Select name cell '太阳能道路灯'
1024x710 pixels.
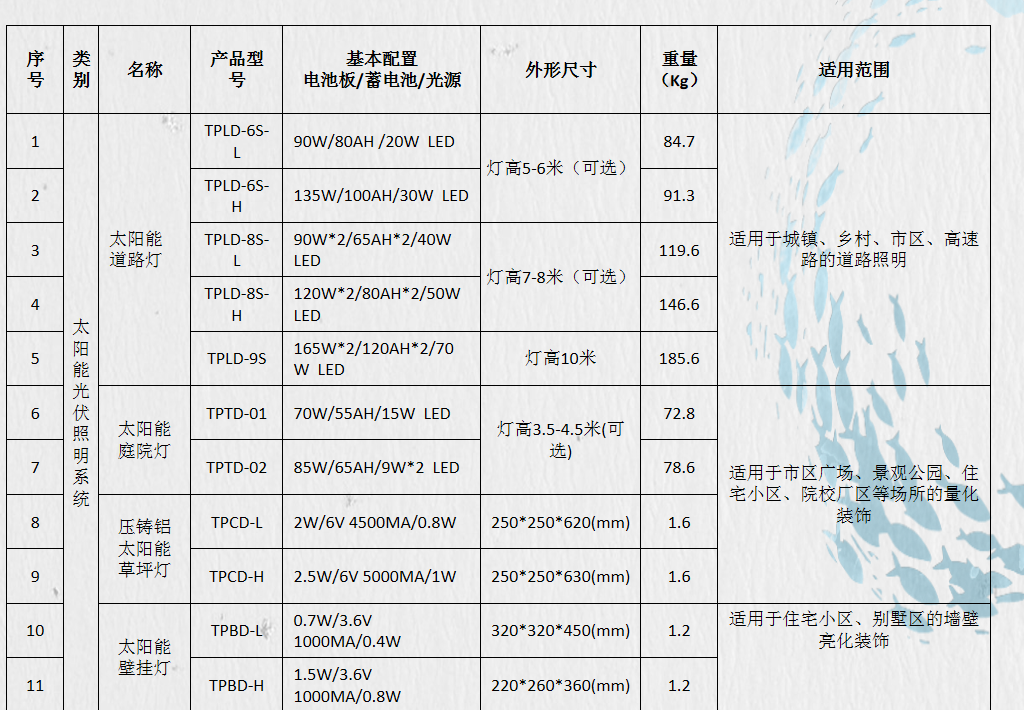tap(144, 250)
